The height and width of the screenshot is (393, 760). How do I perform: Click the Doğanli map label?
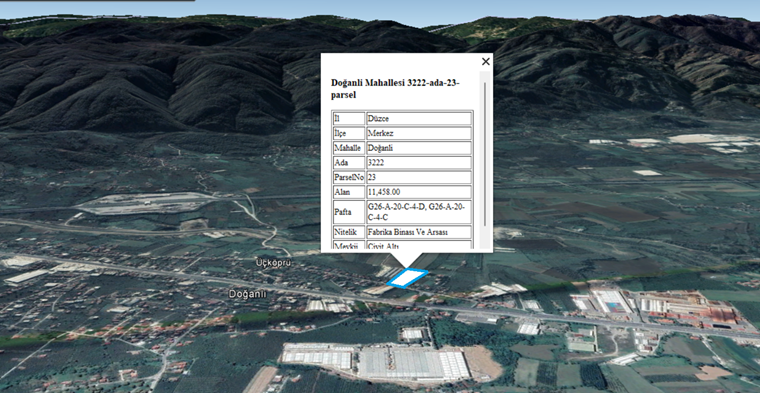click(247, 294)
